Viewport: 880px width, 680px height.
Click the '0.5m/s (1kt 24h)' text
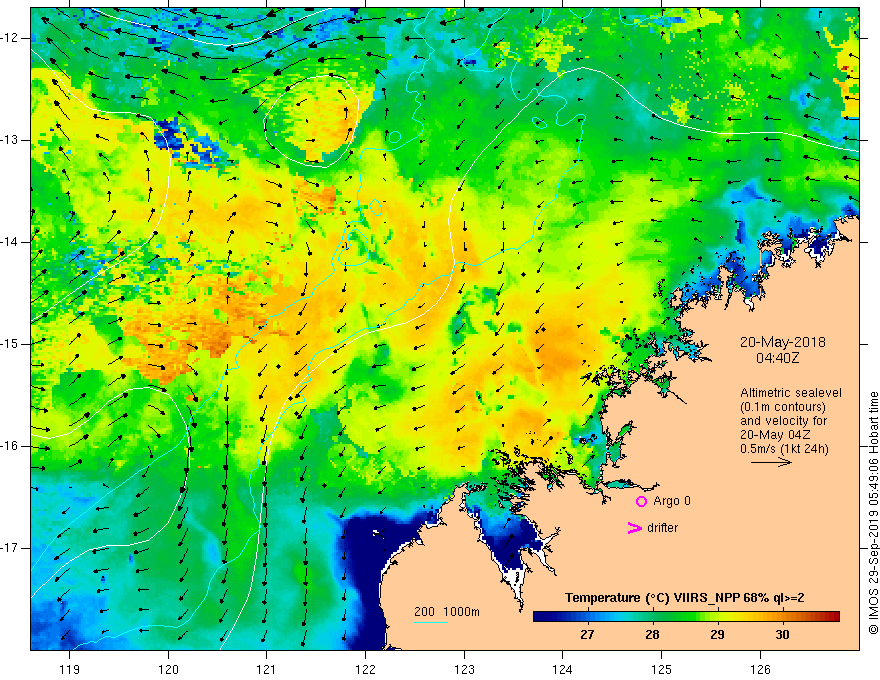784,449
